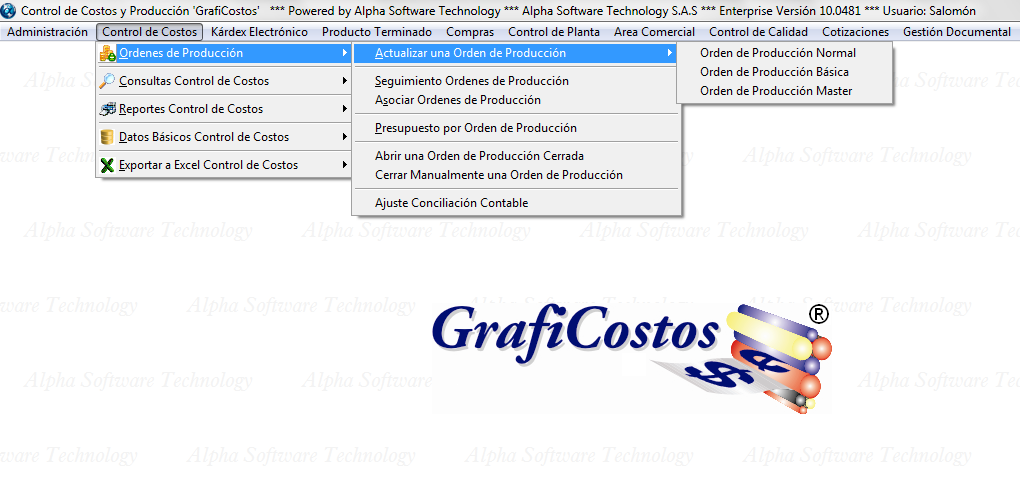Click the Consultas magnifying glass icon
The width and height of the screenshot is (1020, 501).
click(107, 81)
